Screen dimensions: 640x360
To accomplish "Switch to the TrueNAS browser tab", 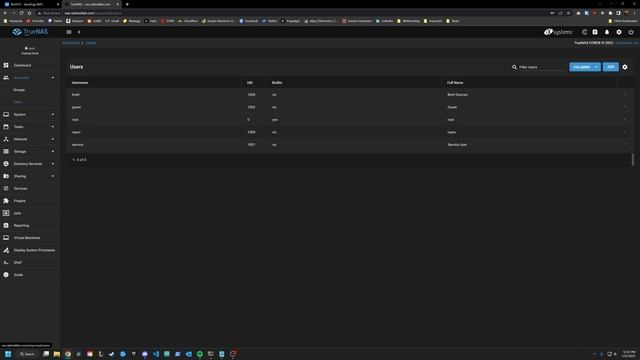I will pyautogui.click(x=91, y=4).
